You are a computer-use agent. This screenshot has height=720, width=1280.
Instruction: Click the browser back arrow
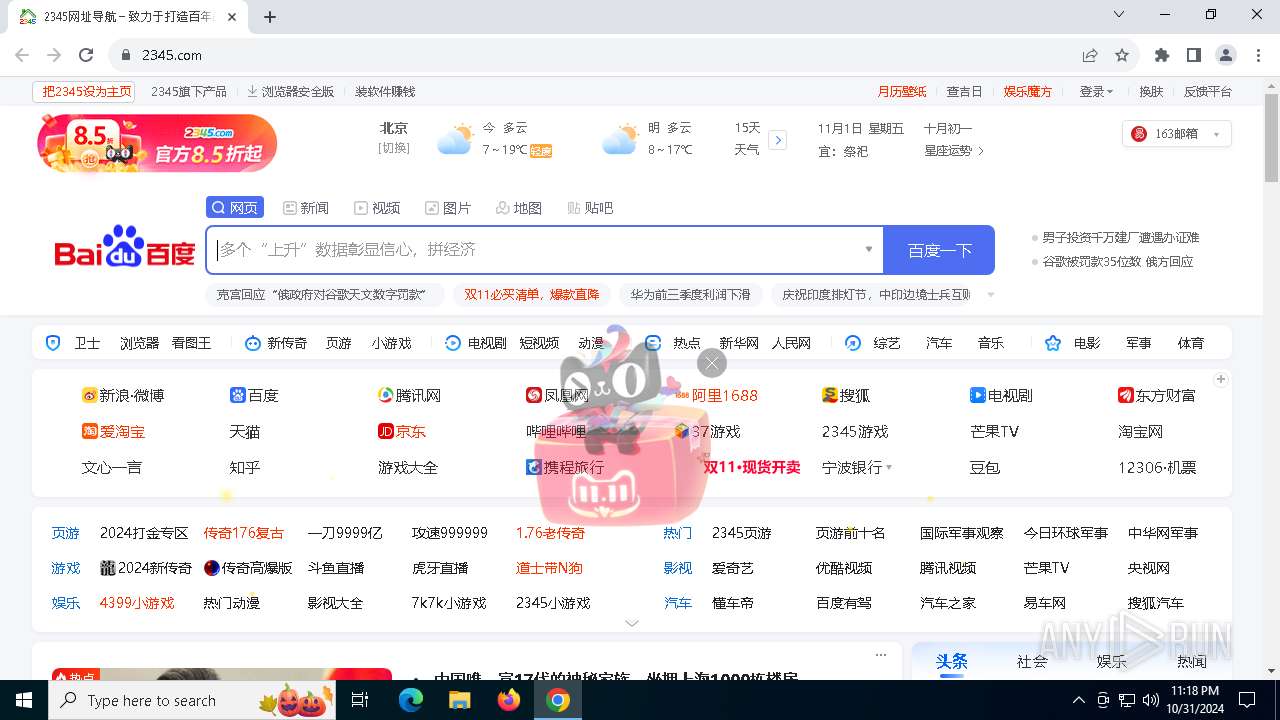[22, 55]
